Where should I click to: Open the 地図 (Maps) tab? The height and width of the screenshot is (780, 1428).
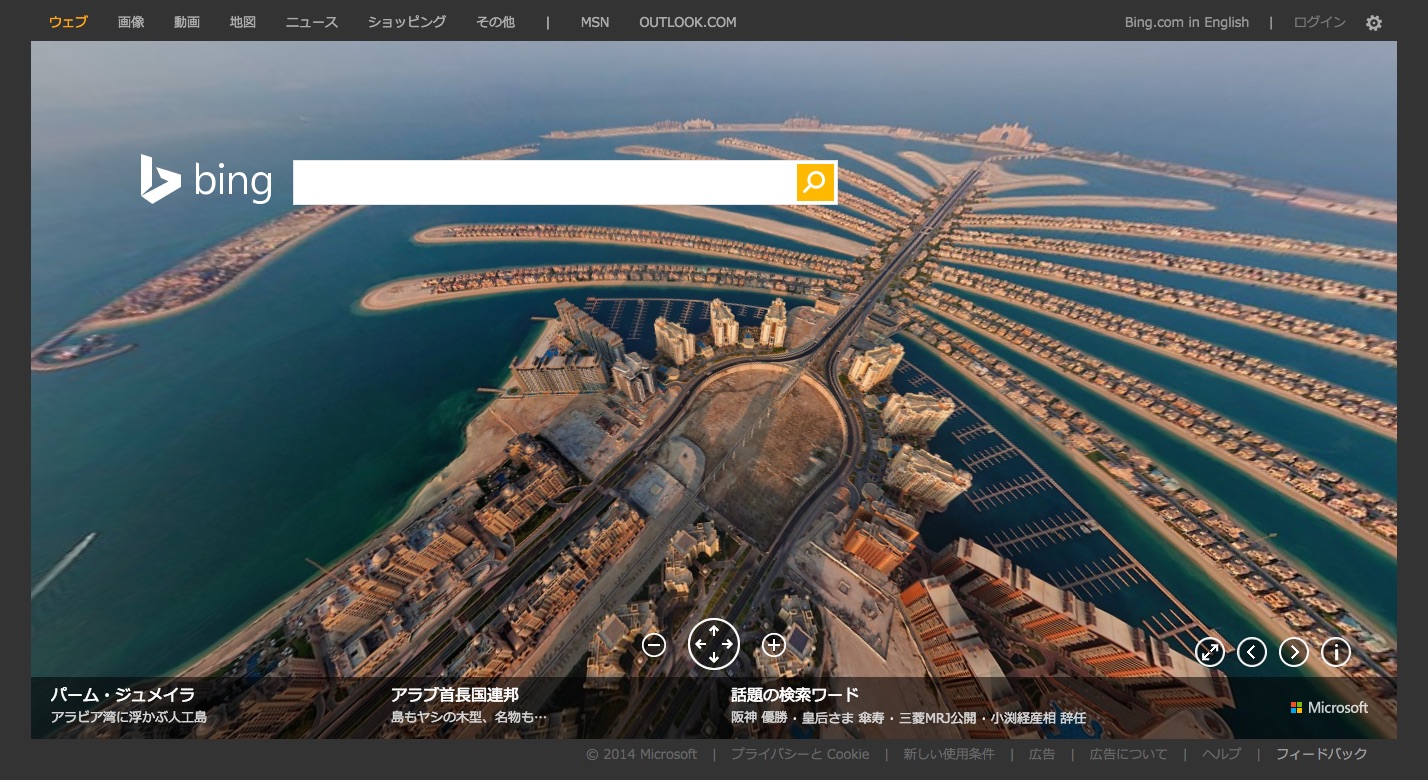tap(243, 22)
